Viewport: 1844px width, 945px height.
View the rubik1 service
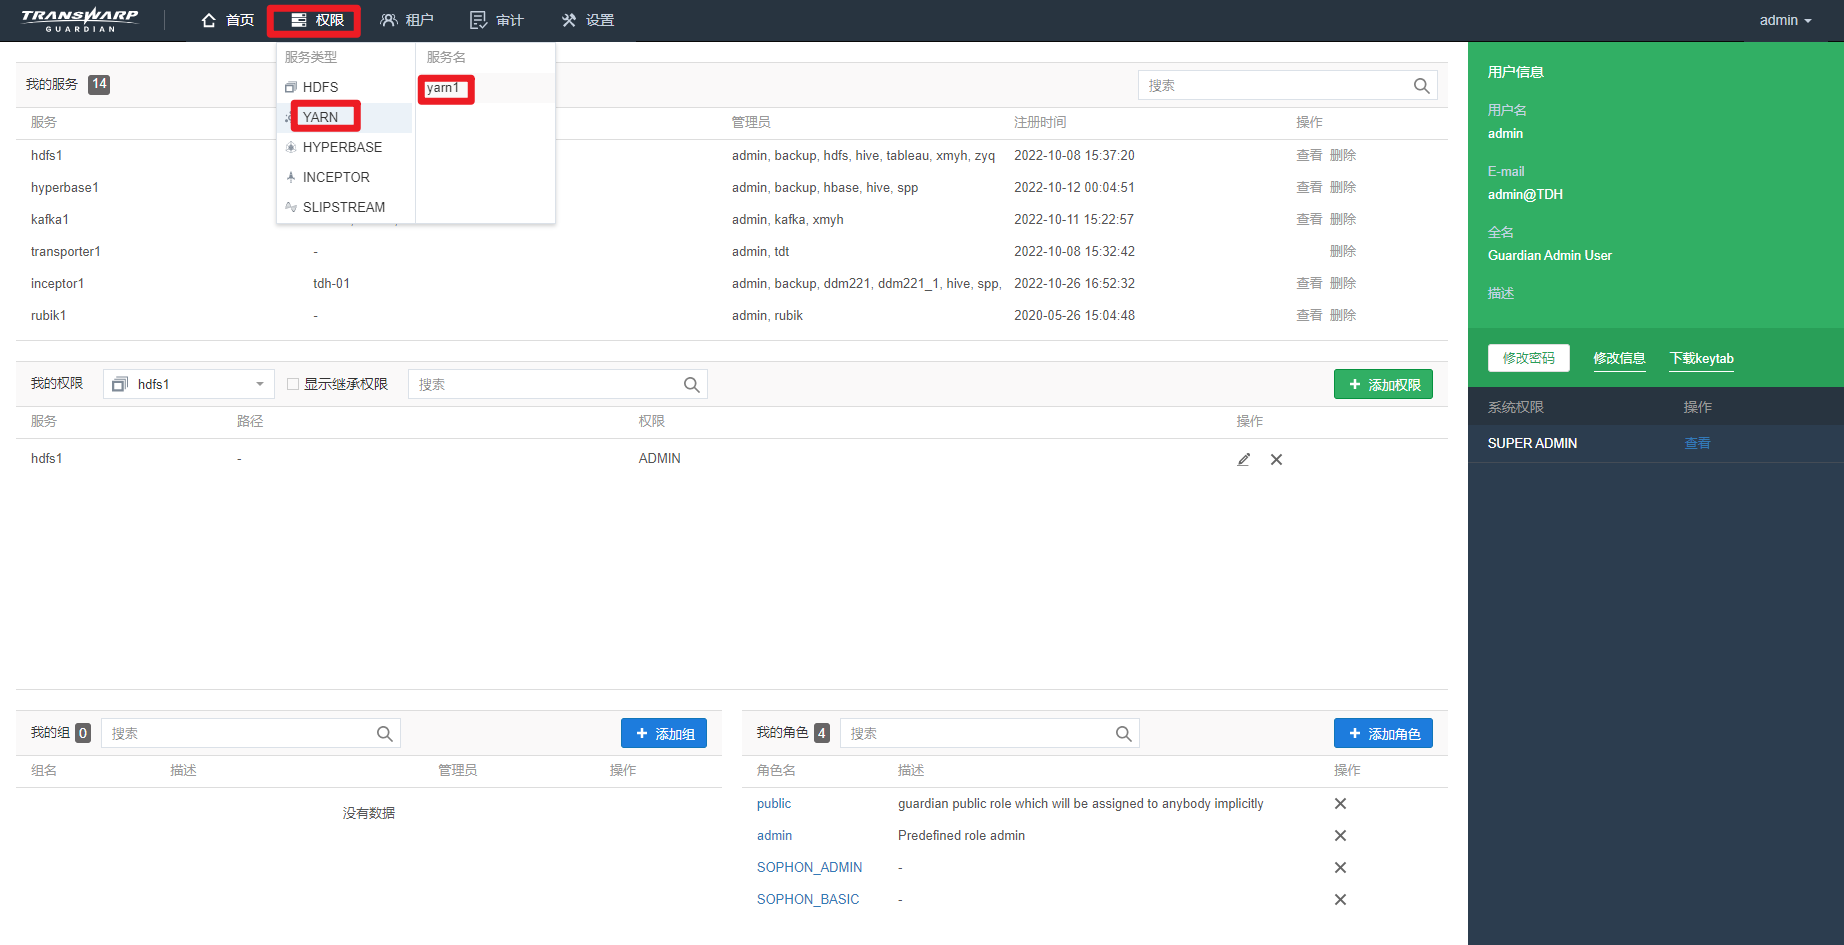coord(1309,315)
